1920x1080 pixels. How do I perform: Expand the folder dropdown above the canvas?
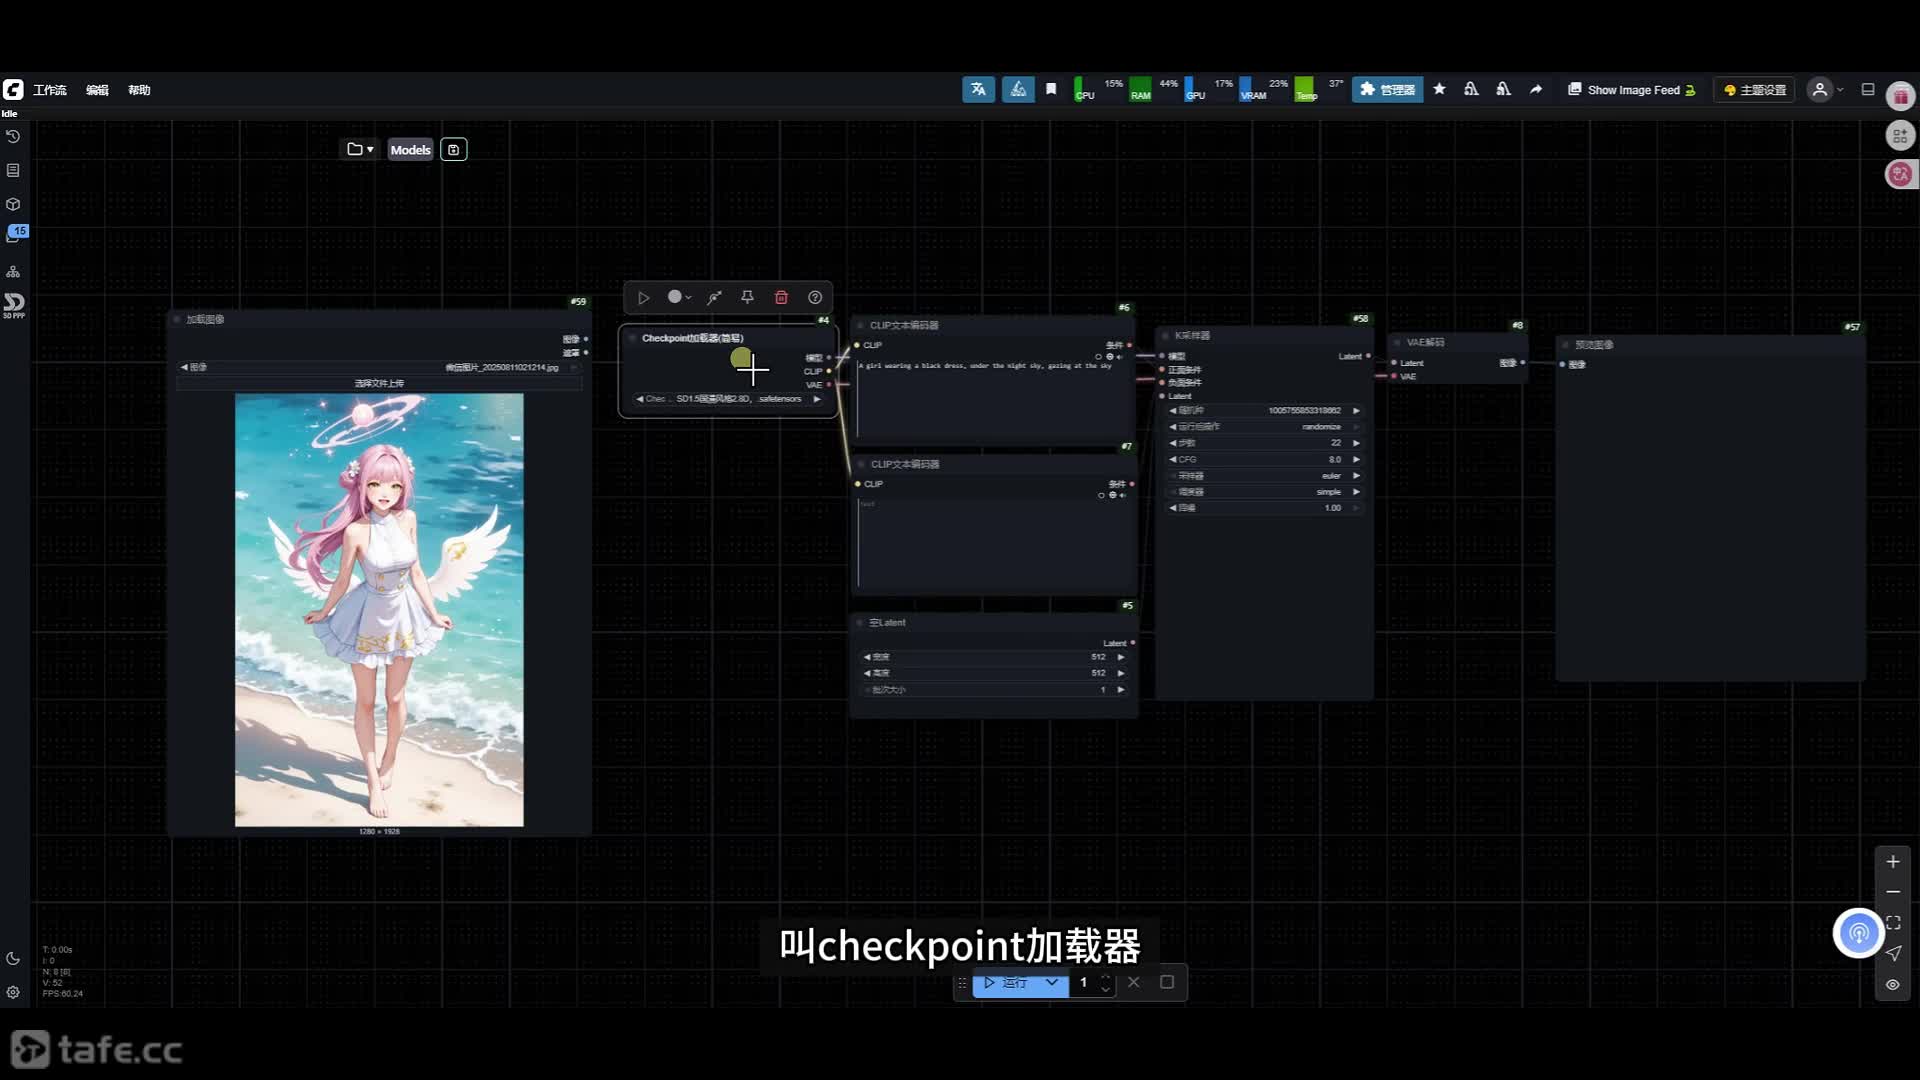[360, 149]
